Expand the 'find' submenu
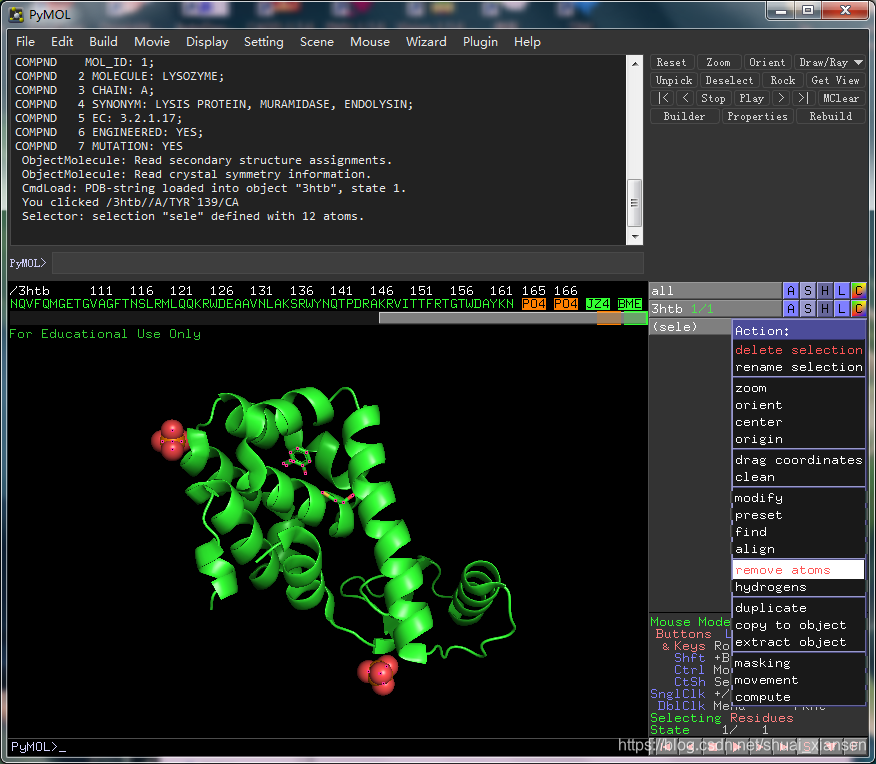 pos(798,532)
